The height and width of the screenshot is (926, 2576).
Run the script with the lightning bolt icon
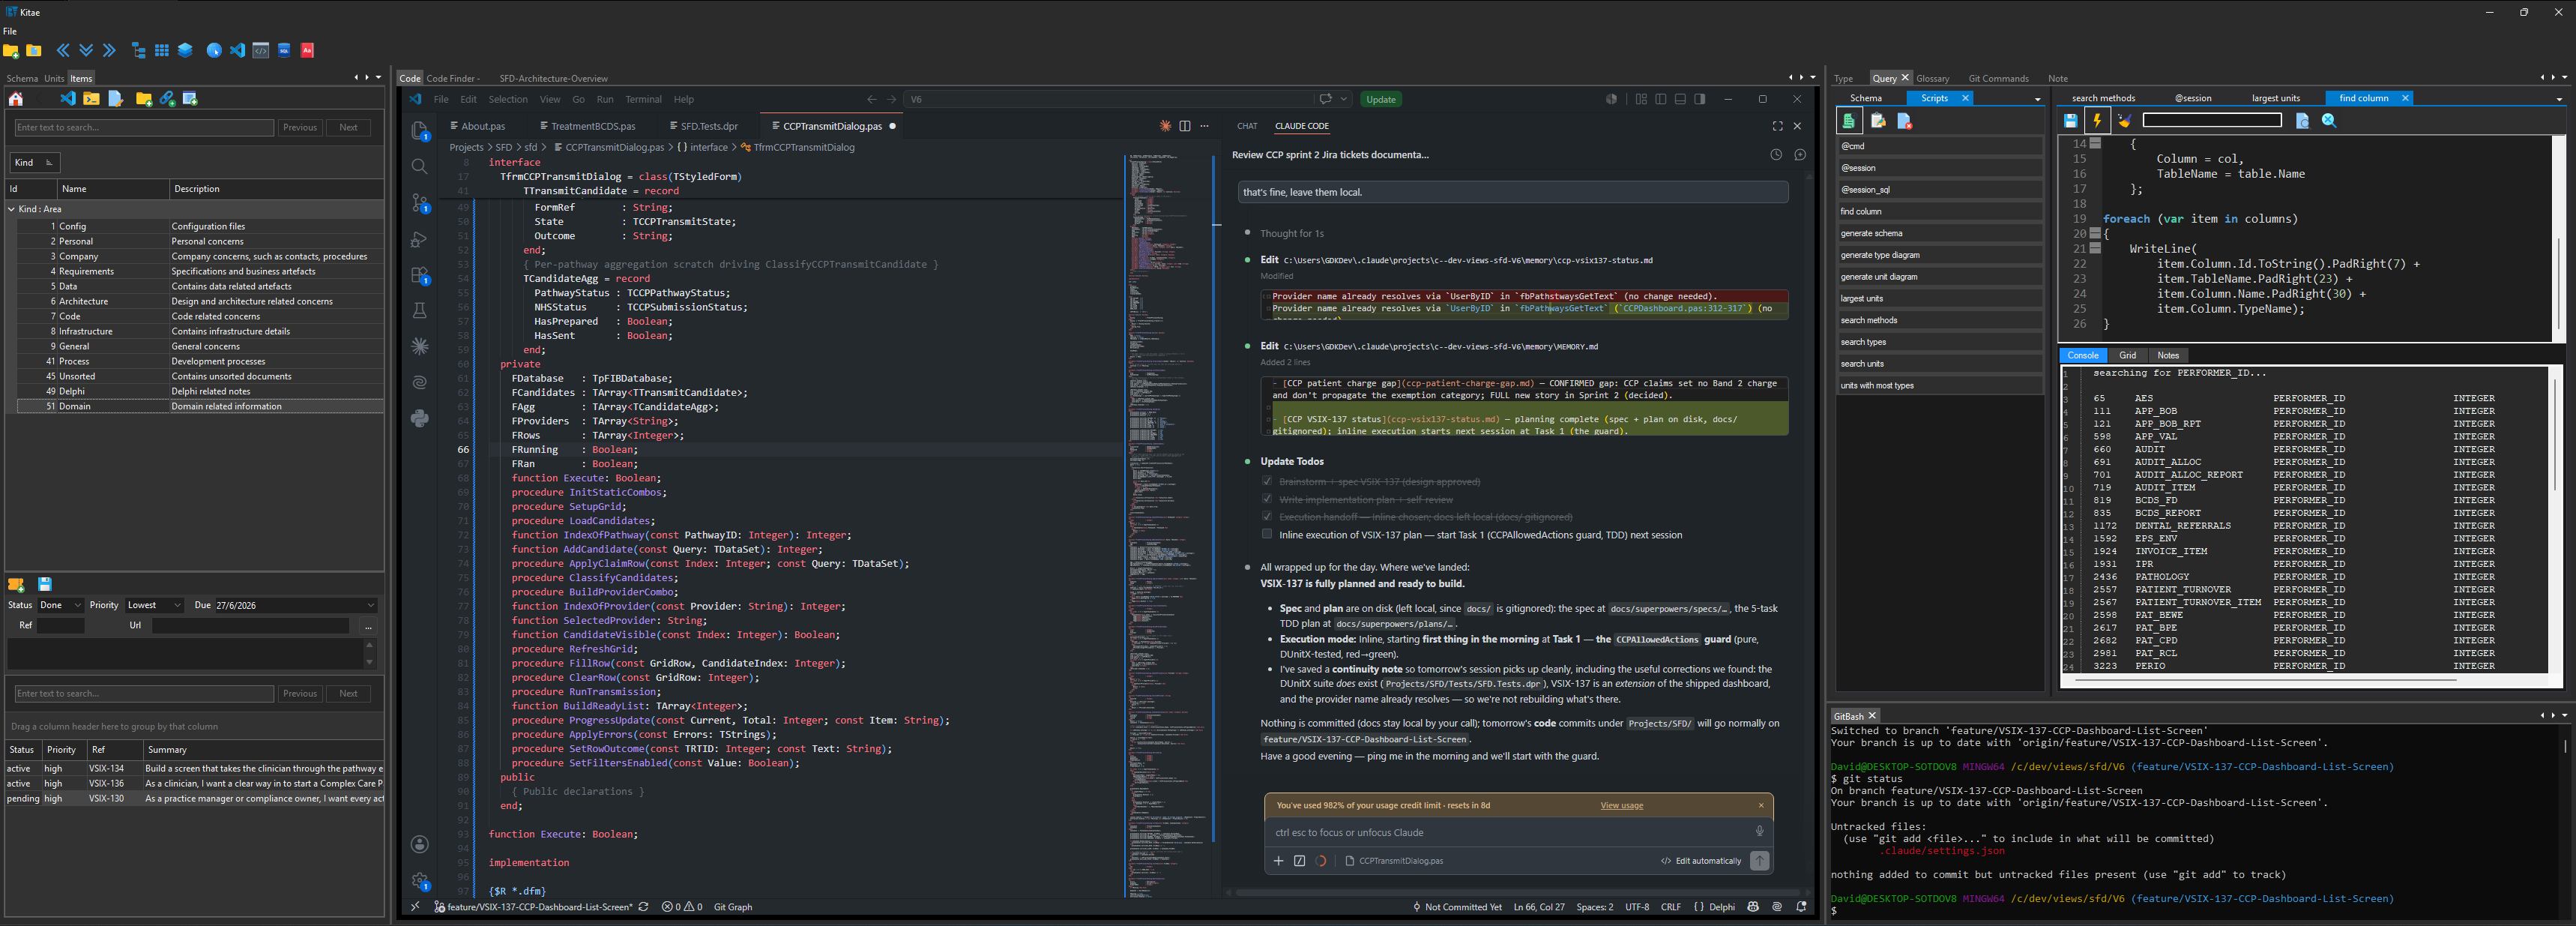pyautogui.click(x=2097, y=120)
